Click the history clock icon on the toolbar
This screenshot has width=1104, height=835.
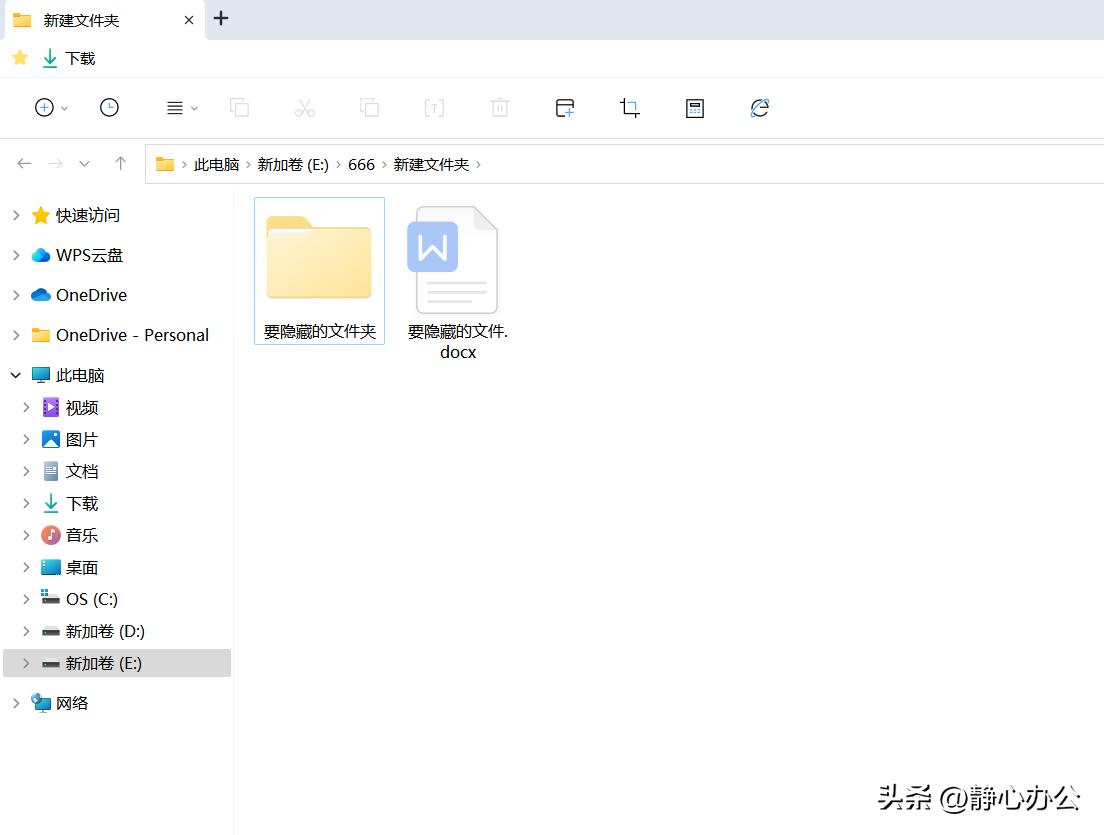pos(109,108)
